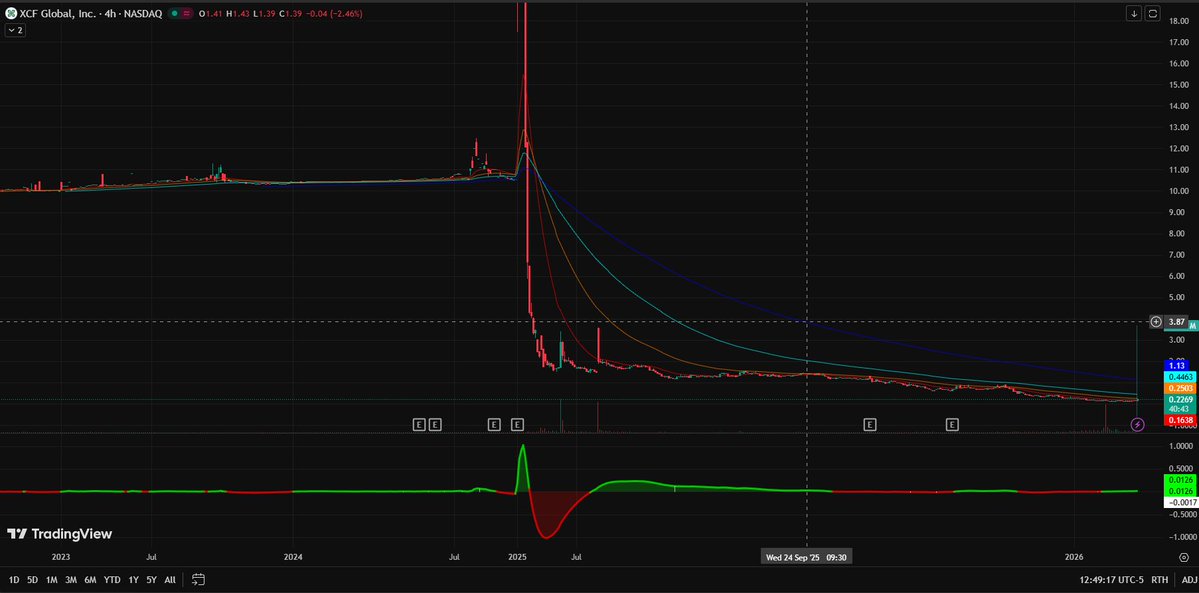Collapse the indicator legend showing 2
Screen dimensions: 1199x593
14,30
